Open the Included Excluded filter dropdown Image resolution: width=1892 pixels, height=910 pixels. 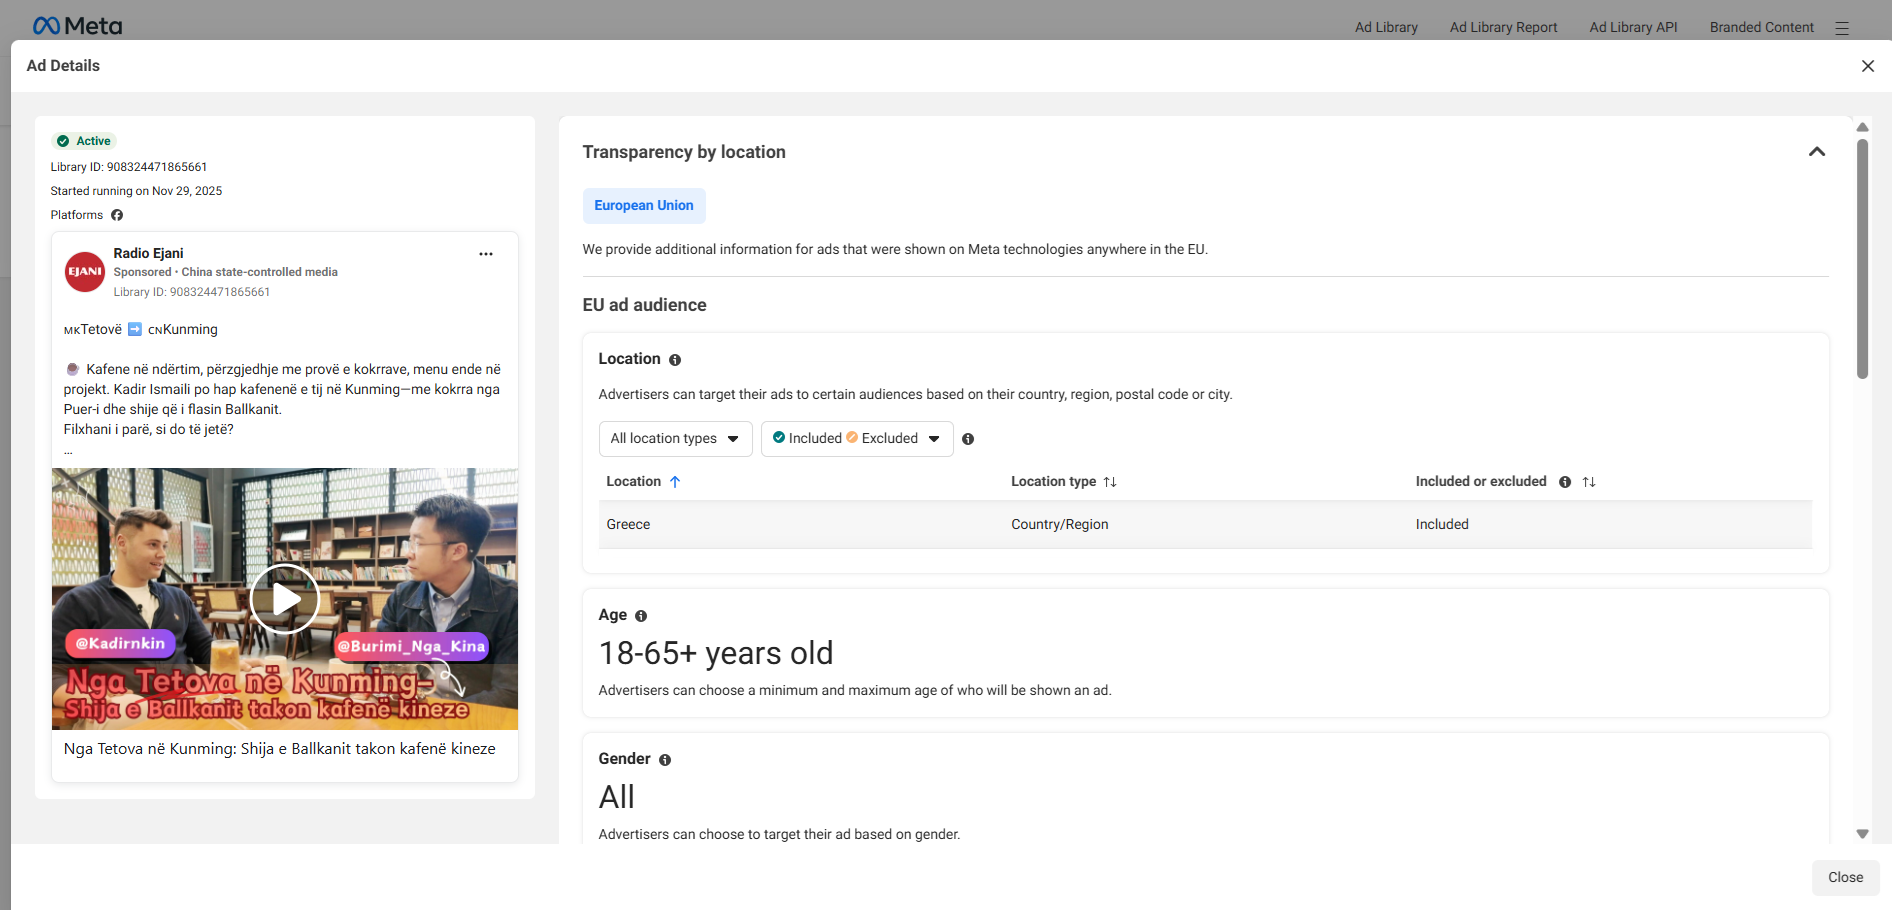click(857, 439)
